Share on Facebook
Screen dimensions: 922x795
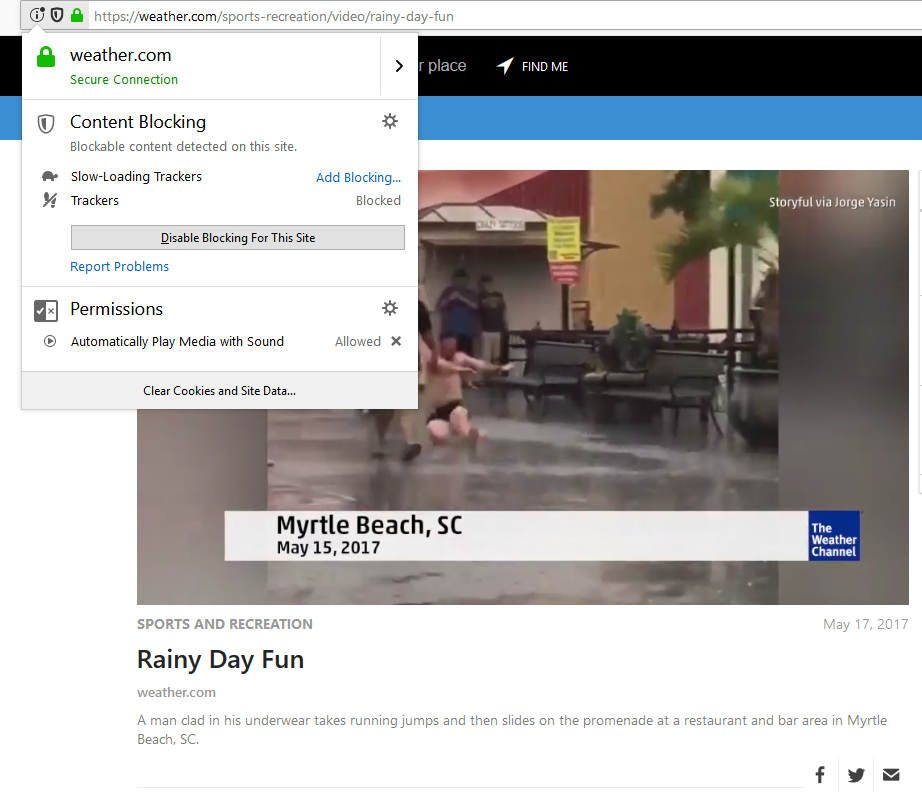[820, 774]
